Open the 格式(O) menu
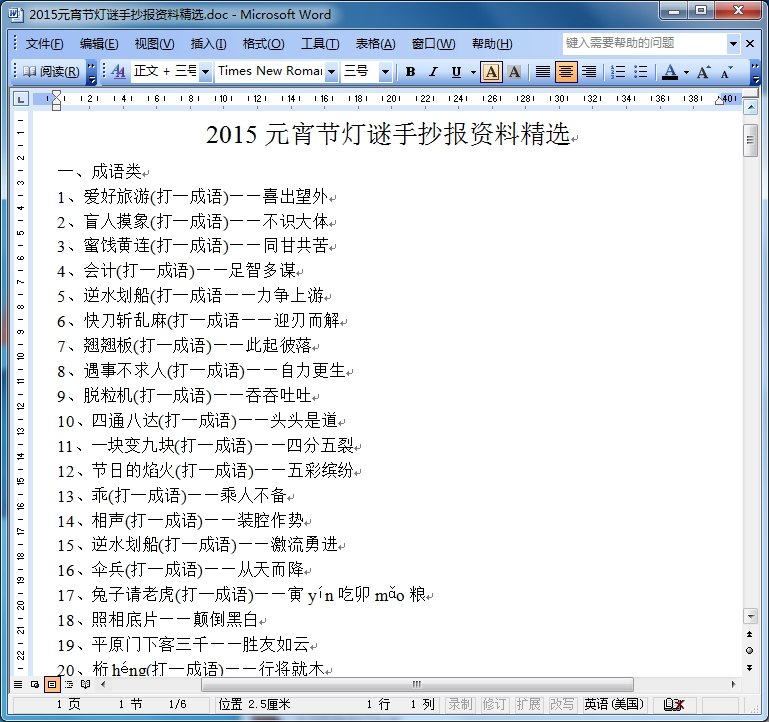 pyautogui.click(x=263, y=44)
